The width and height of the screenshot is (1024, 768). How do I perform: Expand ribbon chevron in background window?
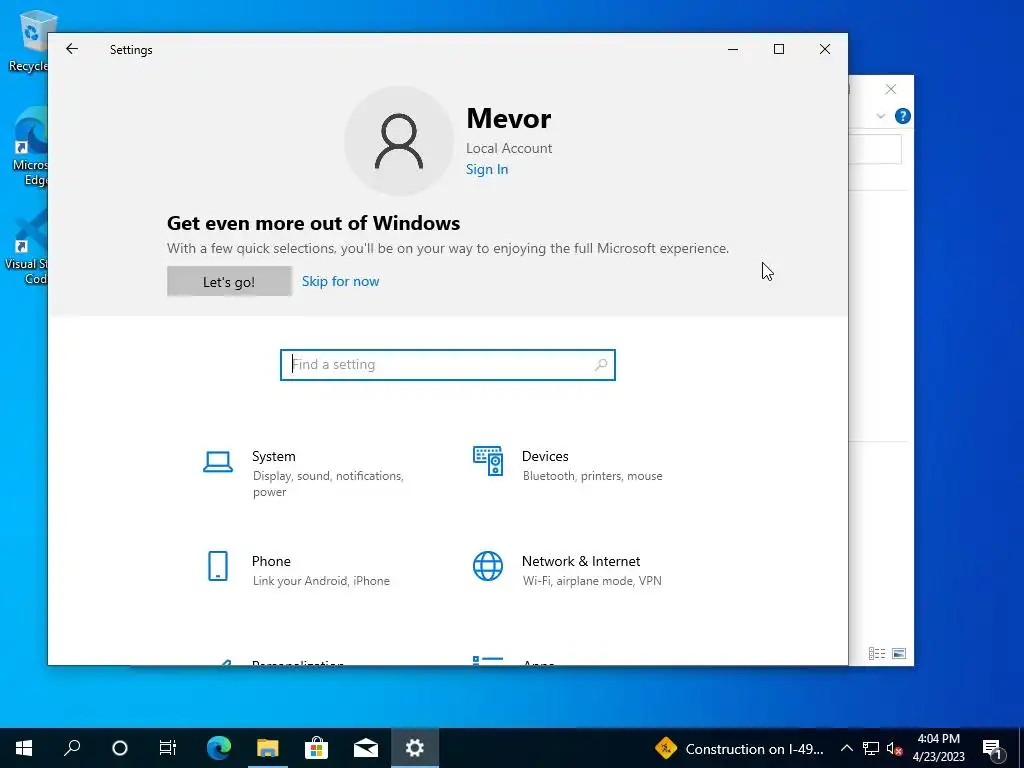pos(880,116)
